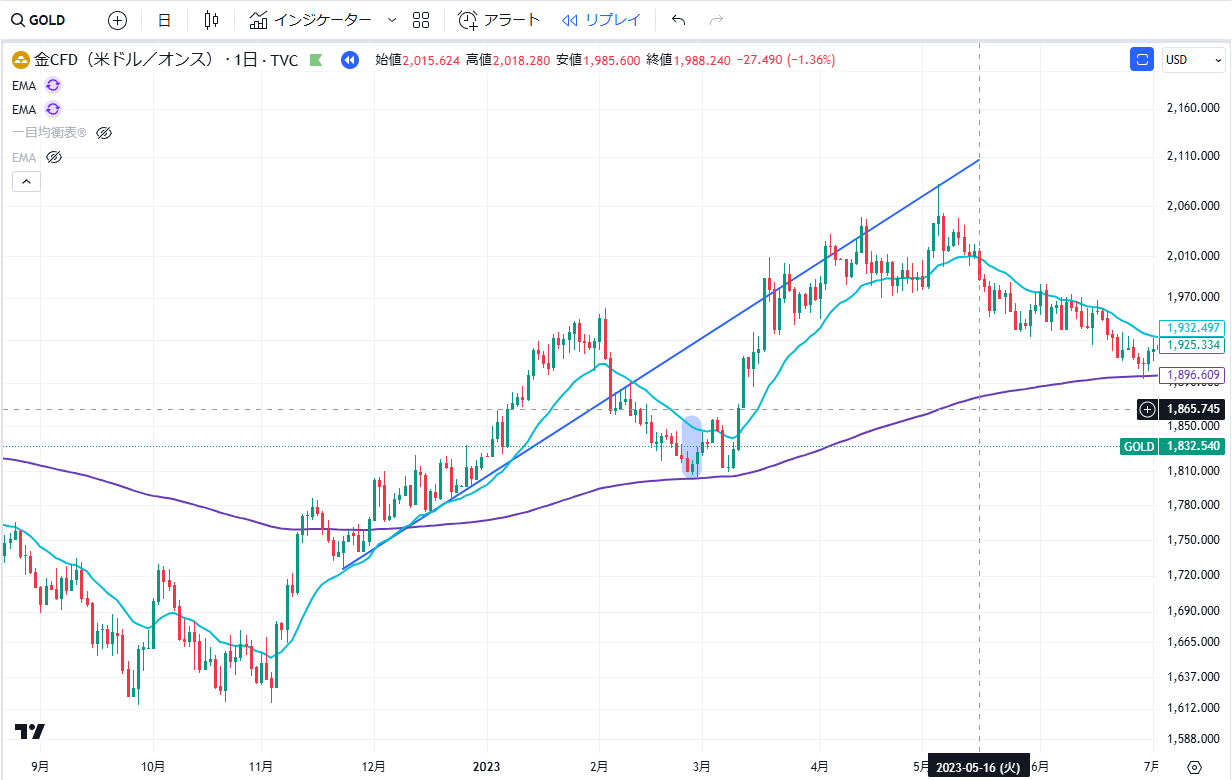The height and width of the screenshot is (780, 1232).
Task: Open the candlestick chart type selector
Action: [210, 20]
